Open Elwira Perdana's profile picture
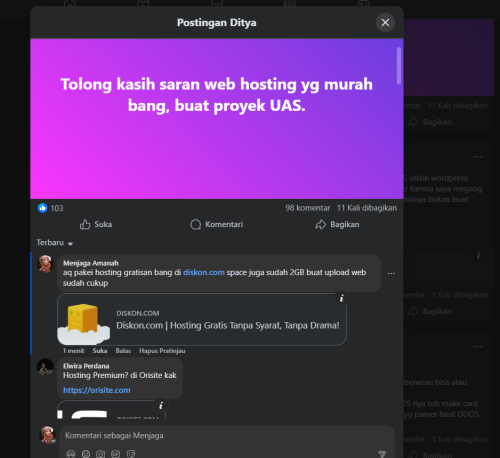Viewport: 500px width, 458px height. click(x=45, y=367)
